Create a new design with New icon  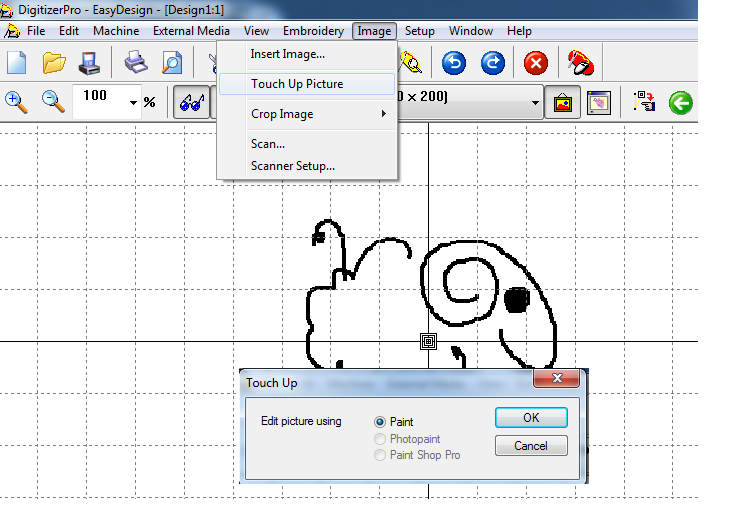pyautogui.click(x=17, y=63)
